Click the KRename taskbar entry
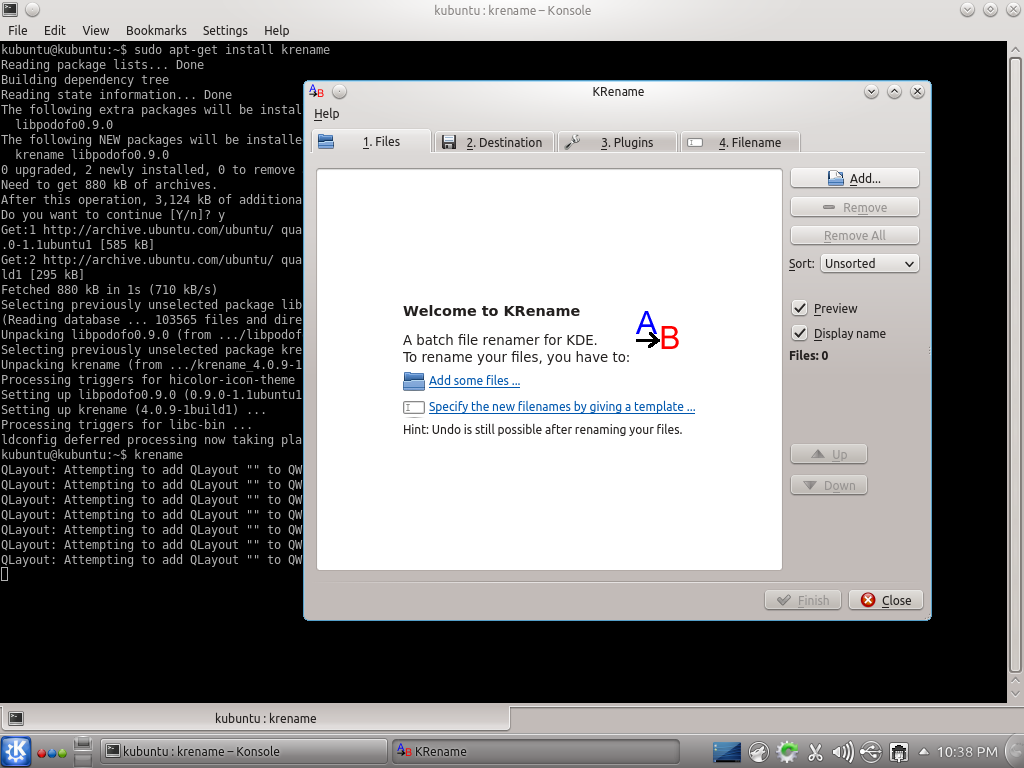Image resolution: width=1024 pixels, height=768 pixels. point(535,751)
